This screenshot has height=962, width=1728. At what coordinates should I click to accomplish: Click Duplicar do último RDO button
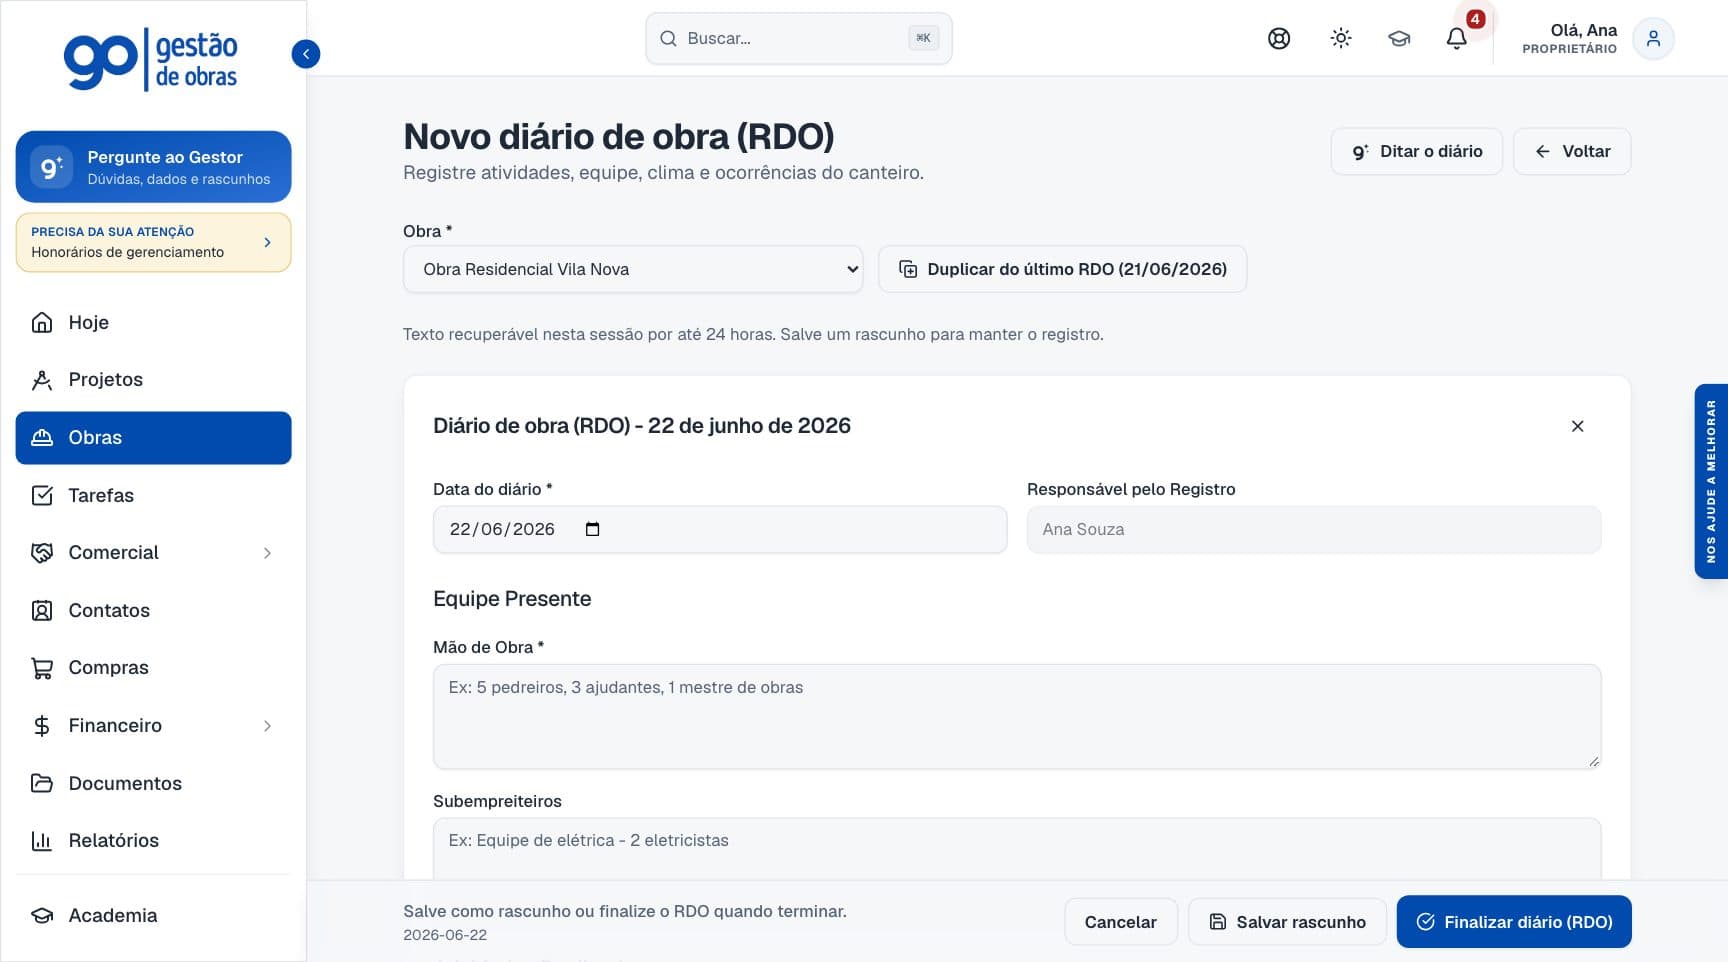1062,269
